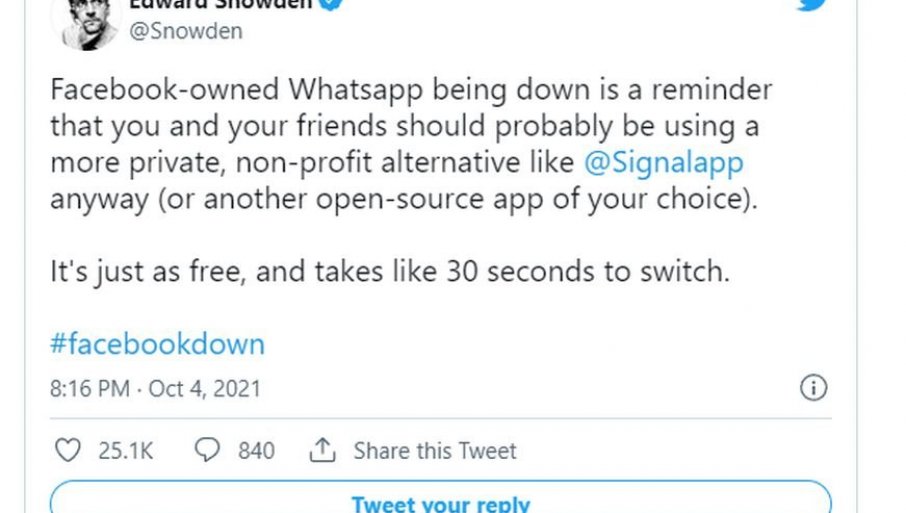
Task: Click the #facebookdown hashtag
Action: click(x=157, y=344)
